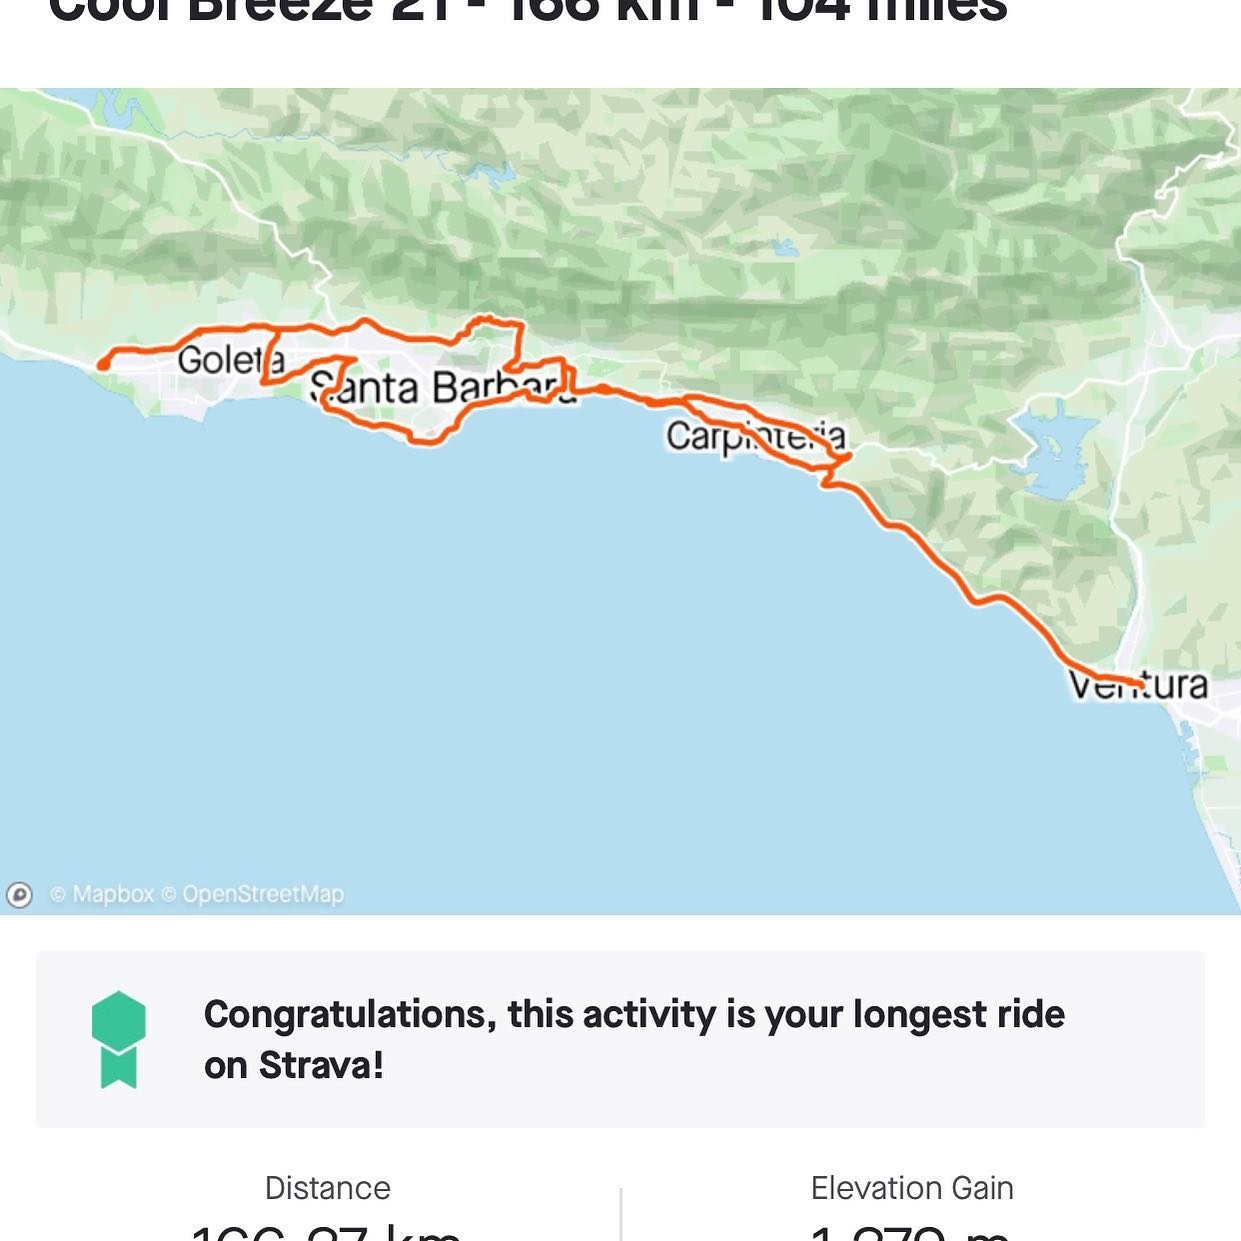Viewport: 1241px width, 1241px height.
Task: Click the Goleta city label
Action: click(x=222, y=360)
